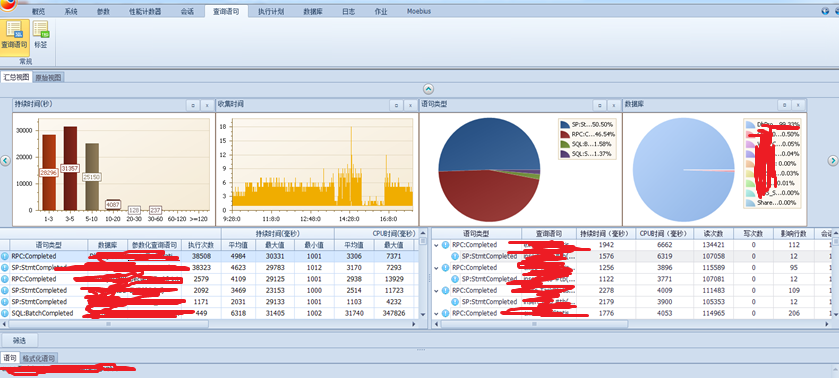Open the 性能计数器 tab
Screen dimensions: 839x378
[x=145, y=11]
